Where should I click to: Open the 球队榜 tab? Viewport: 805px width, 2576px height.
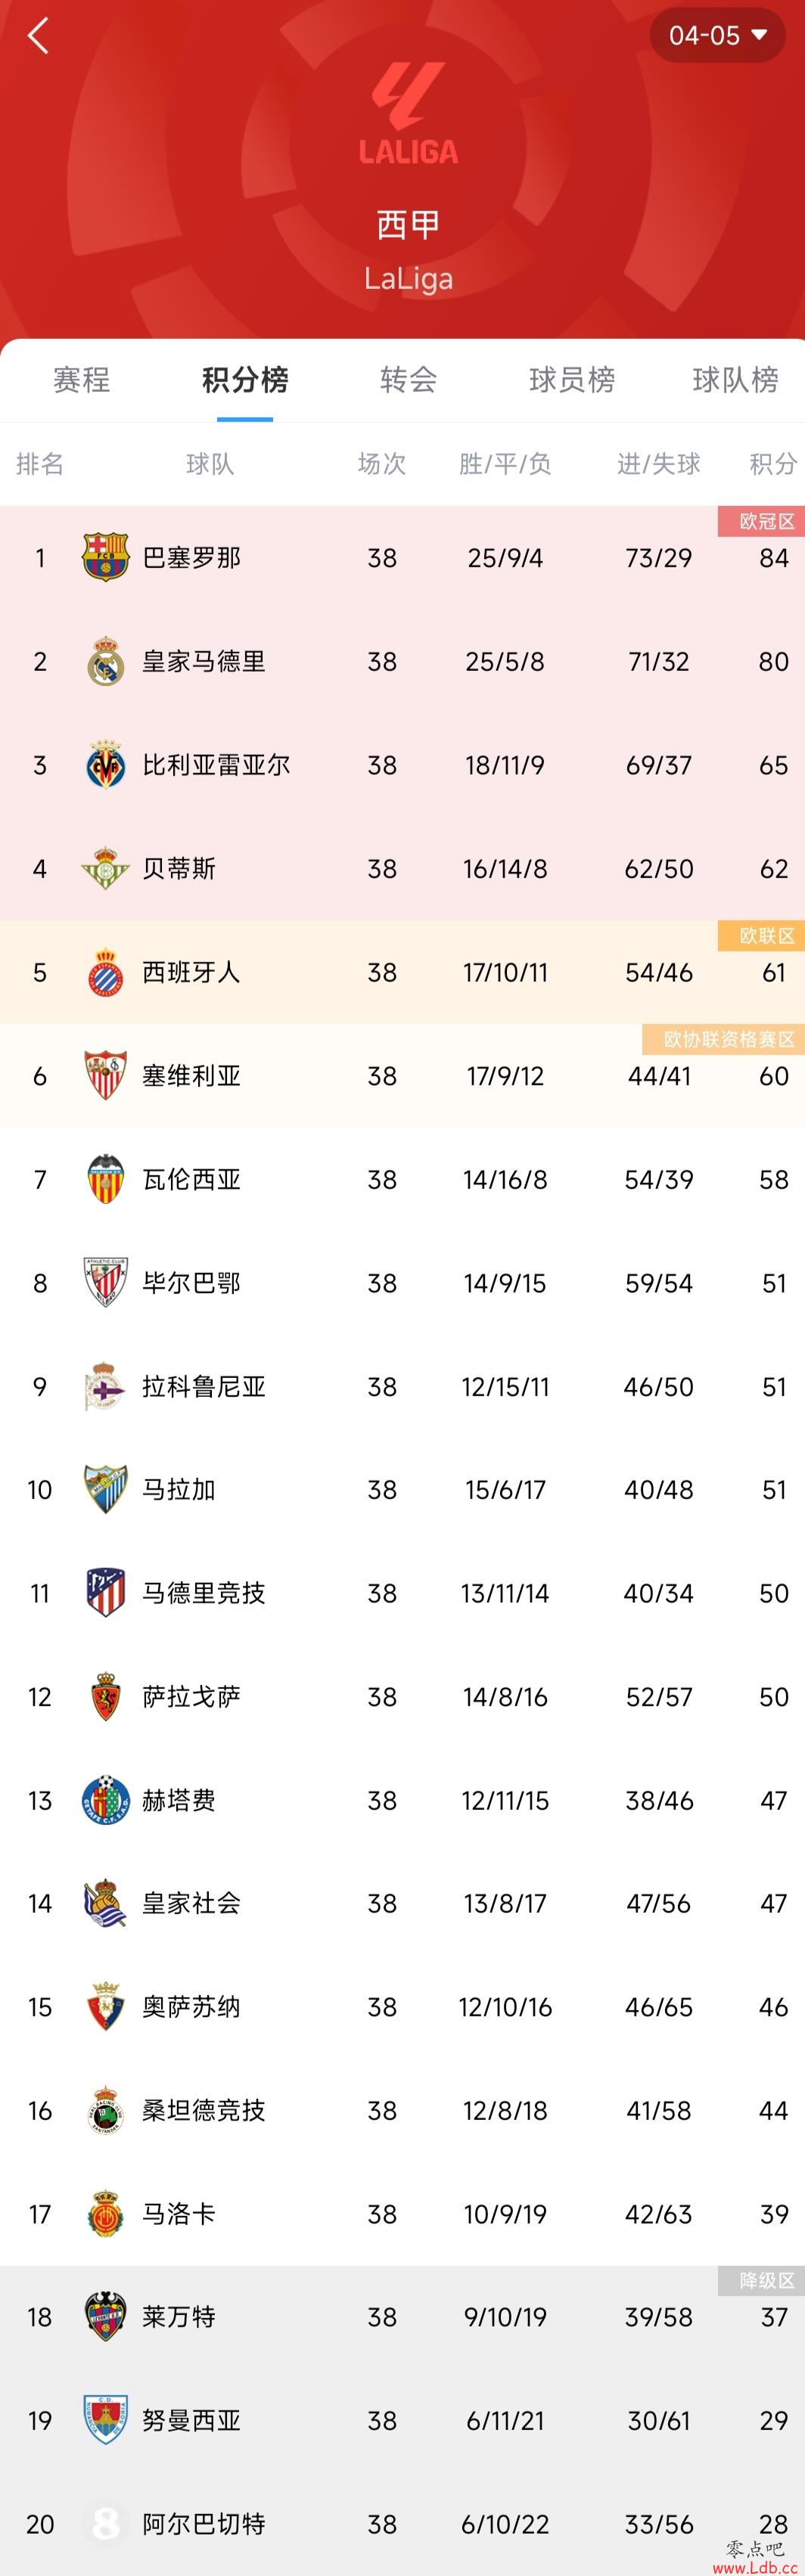click(735, 380)
